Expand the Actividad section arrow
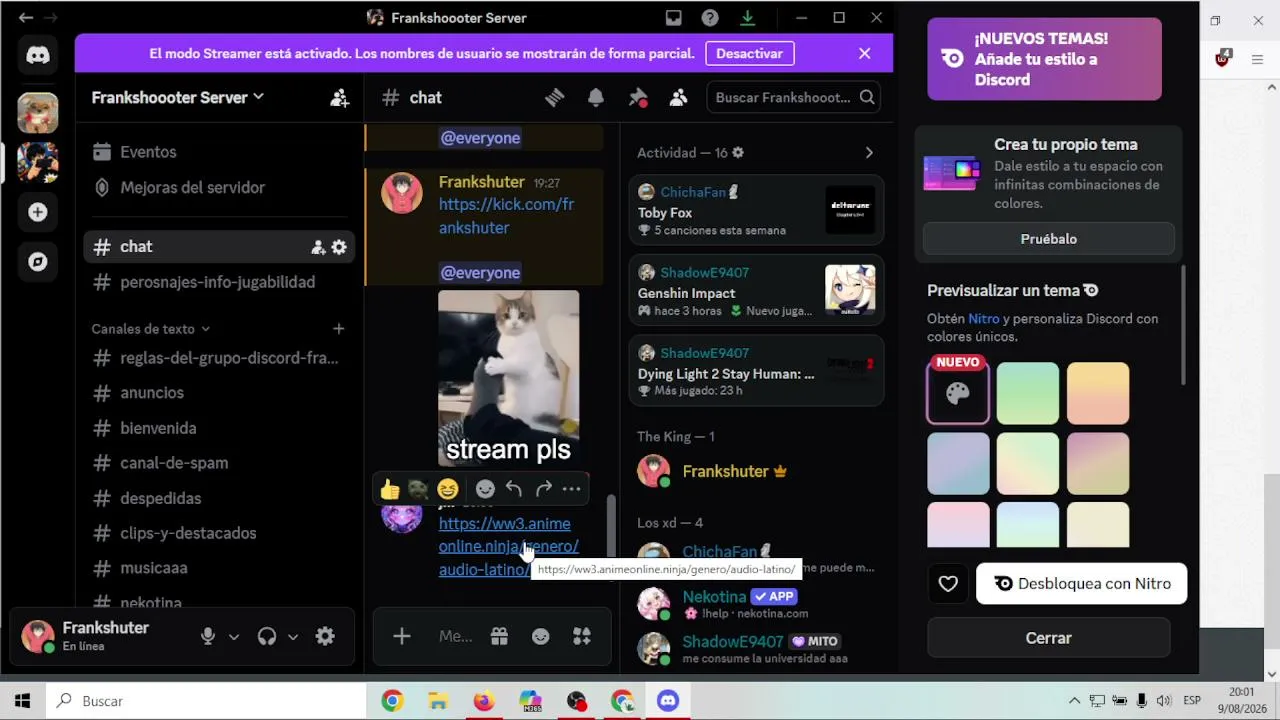Screen dimensions: 1280x720 coord(869,153)
